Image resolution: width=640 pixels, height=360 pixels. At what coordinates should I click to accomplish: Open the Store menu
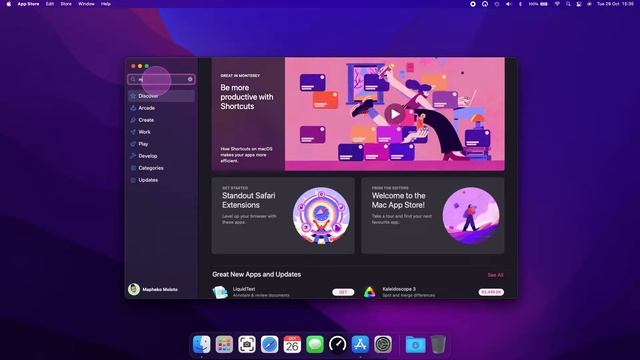coord(66,4)
